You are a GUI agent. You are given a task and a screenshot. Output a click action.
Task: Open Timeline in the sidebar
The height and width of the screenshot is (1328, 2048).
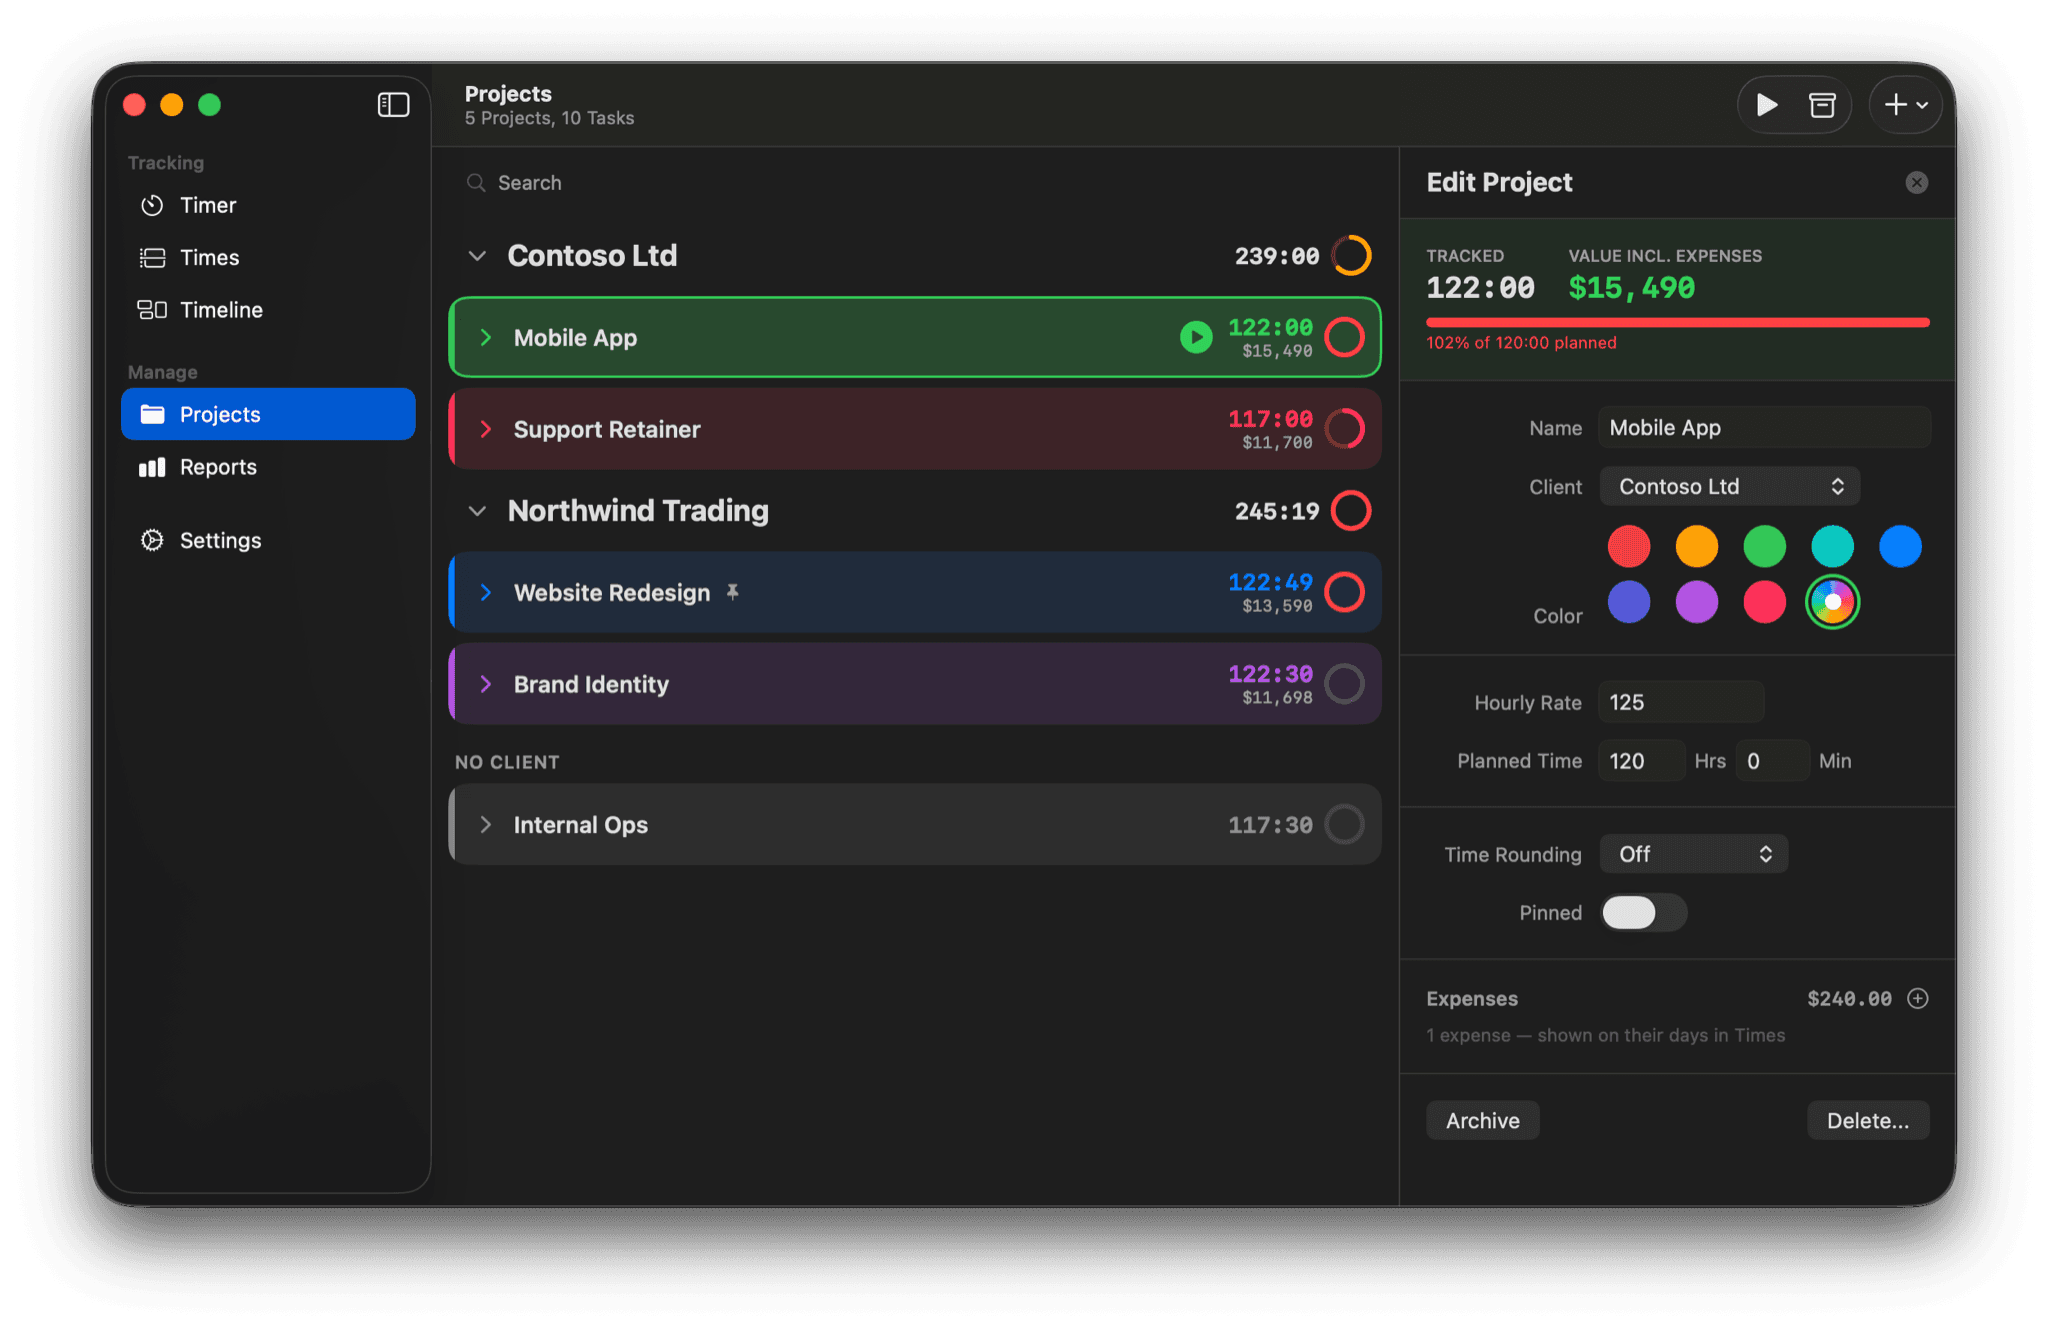tap(268, 310)
